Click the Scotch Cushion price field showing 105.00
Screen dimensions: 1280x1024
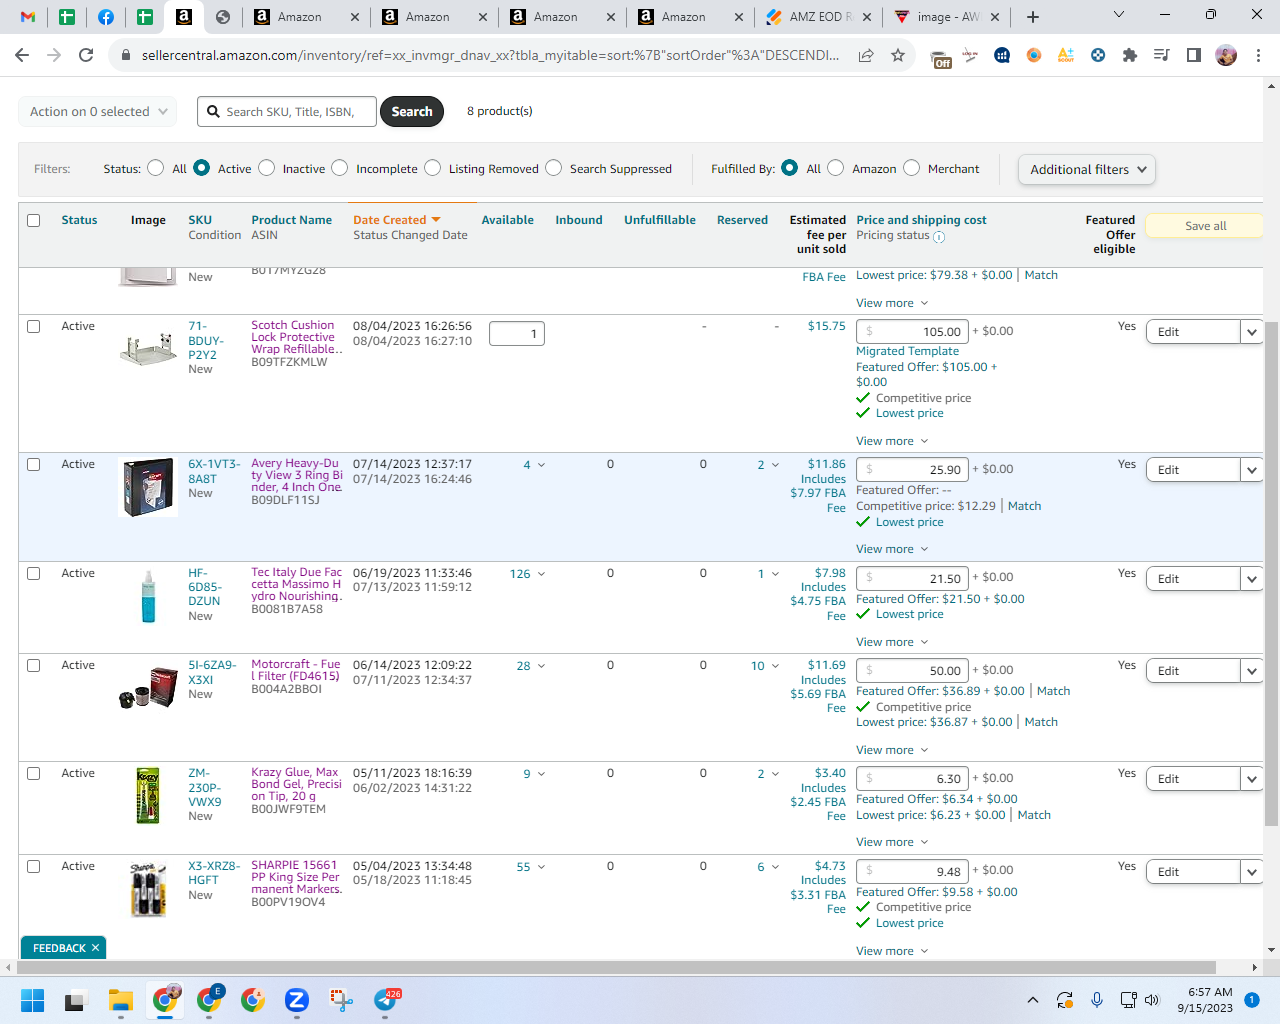point(913,332)
